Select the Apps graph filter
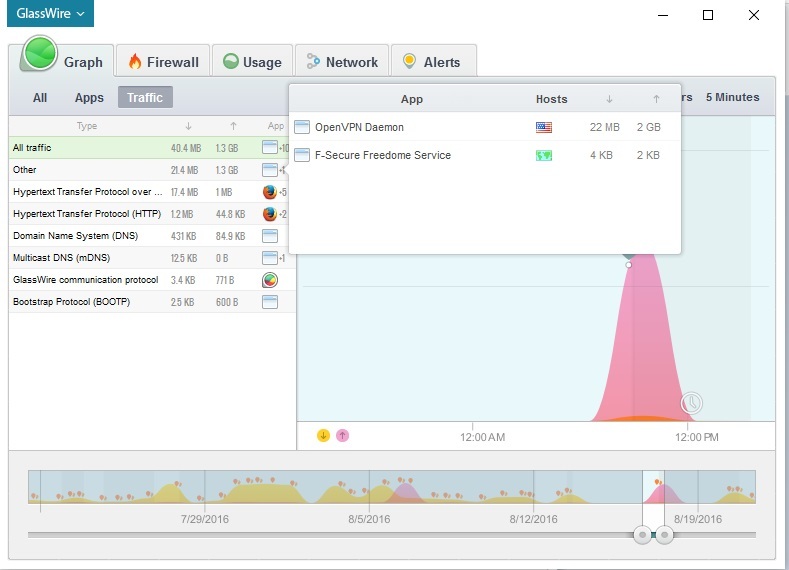The image size is (789, 570). pyautogui.click(x=89, y=98)
